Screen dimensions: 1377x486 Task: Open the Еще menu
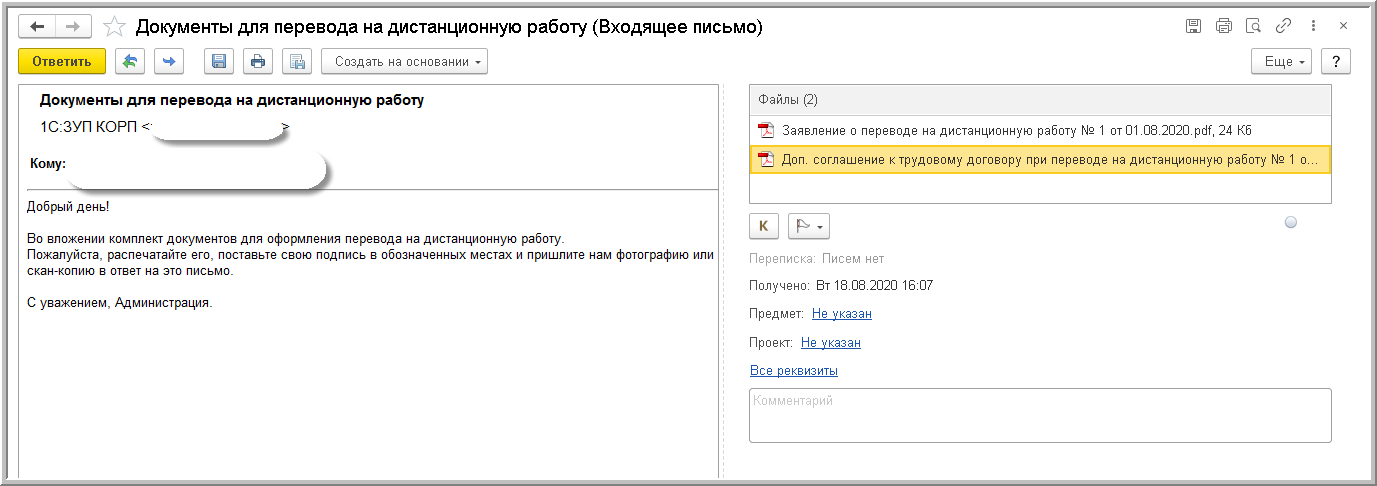pos(1282,62)
